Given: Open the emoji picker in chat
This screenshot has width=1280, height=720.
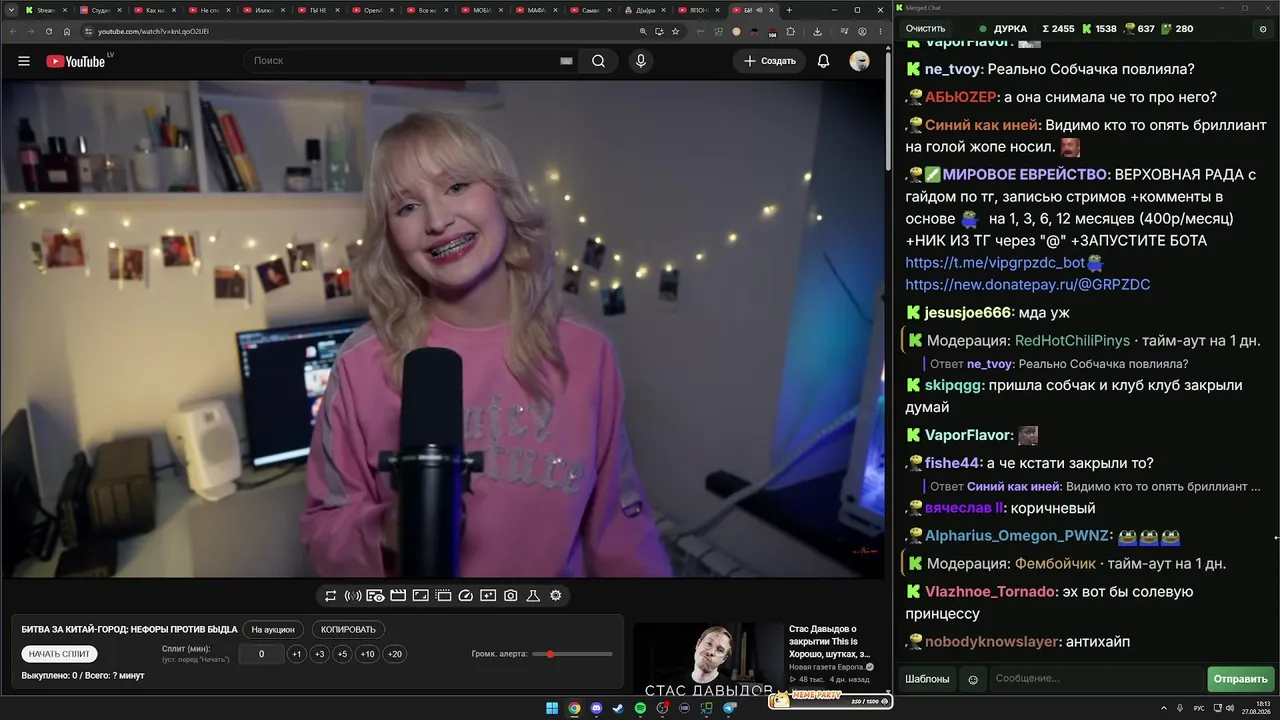Looking at the screenshot, I should pos(973,680).
